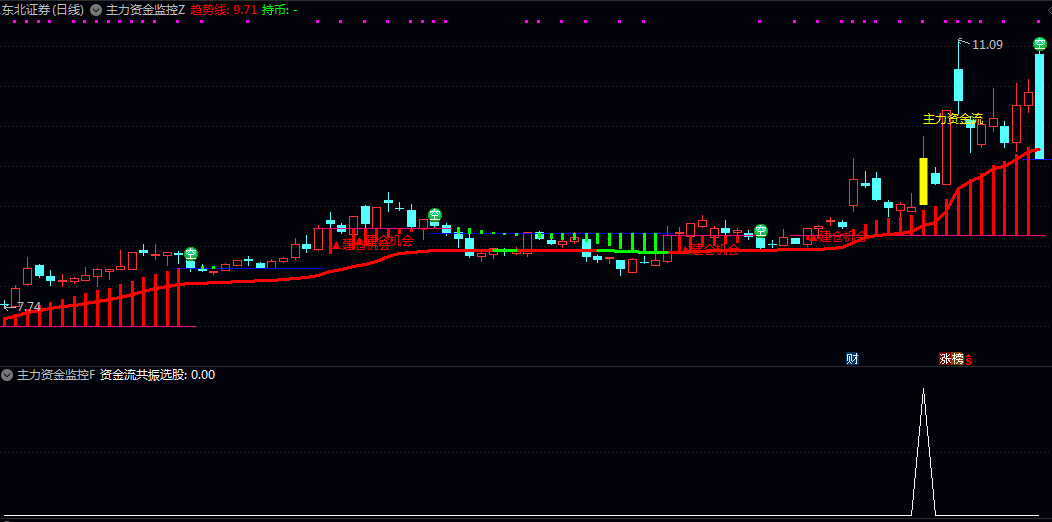This screenshot has height=522, width=1052.
Task: Click the red S marker icon
Action: pyautogui.click(x=968, y=360)
